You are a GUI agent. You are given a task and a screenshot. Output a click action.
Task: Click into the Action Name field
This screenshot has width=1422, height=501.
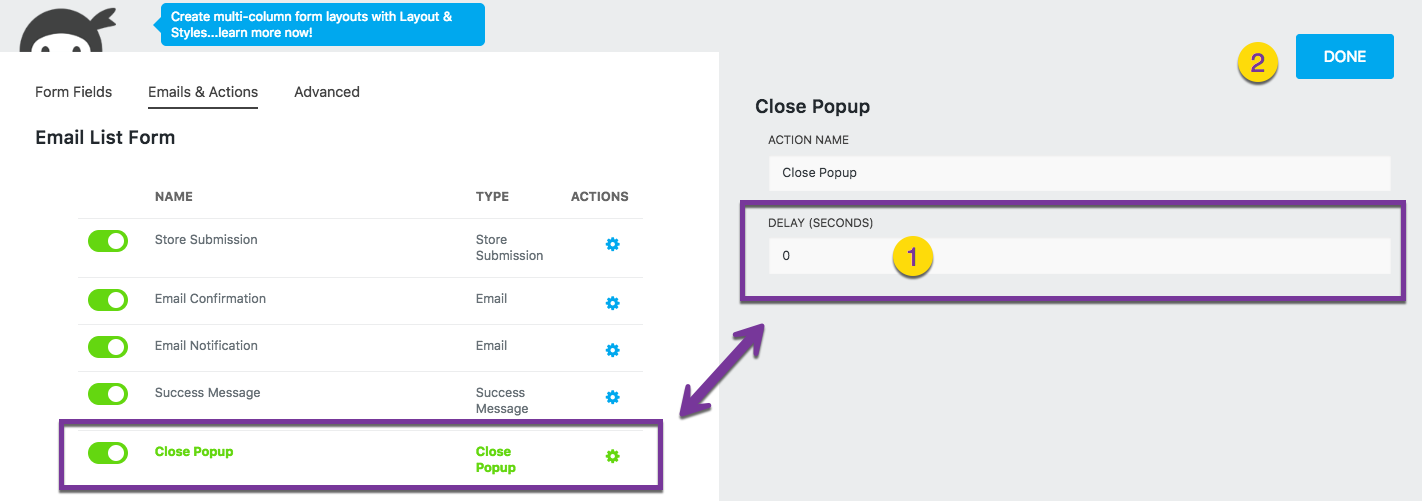point(1080,173)
